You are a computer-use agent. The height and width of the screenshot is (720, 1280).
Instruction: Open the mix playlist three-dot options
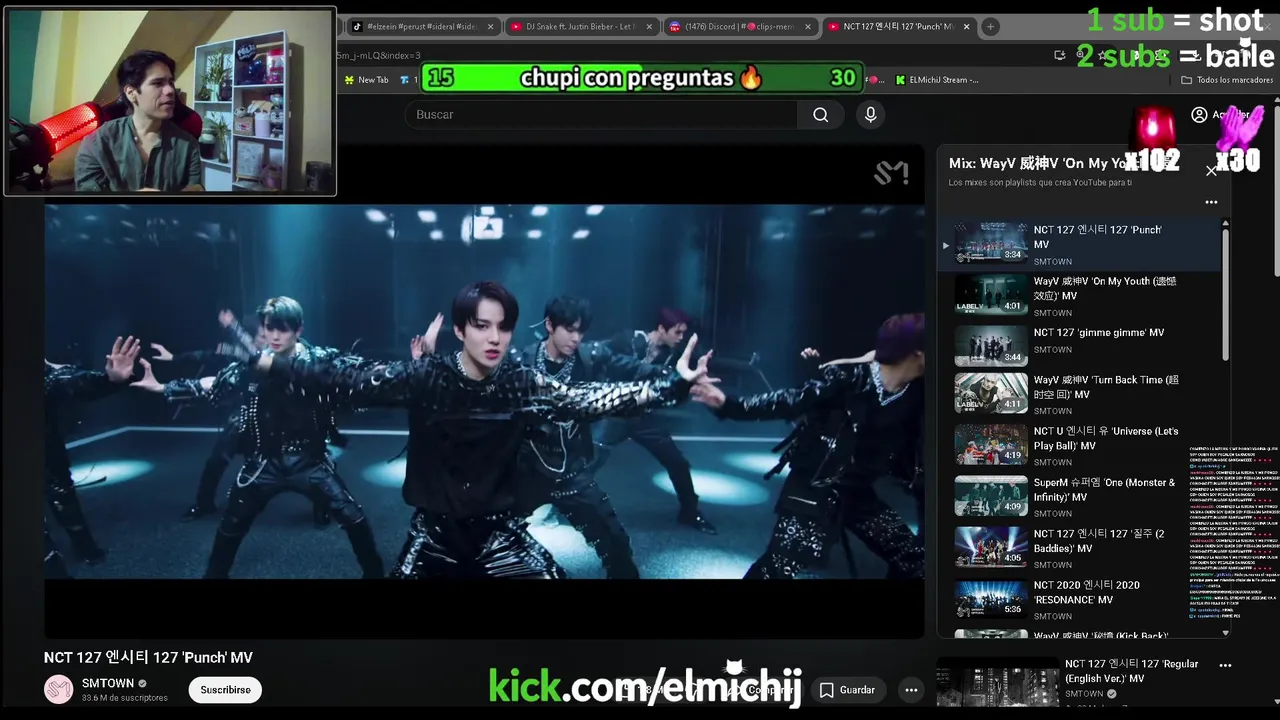click(x=1211, y=202)
